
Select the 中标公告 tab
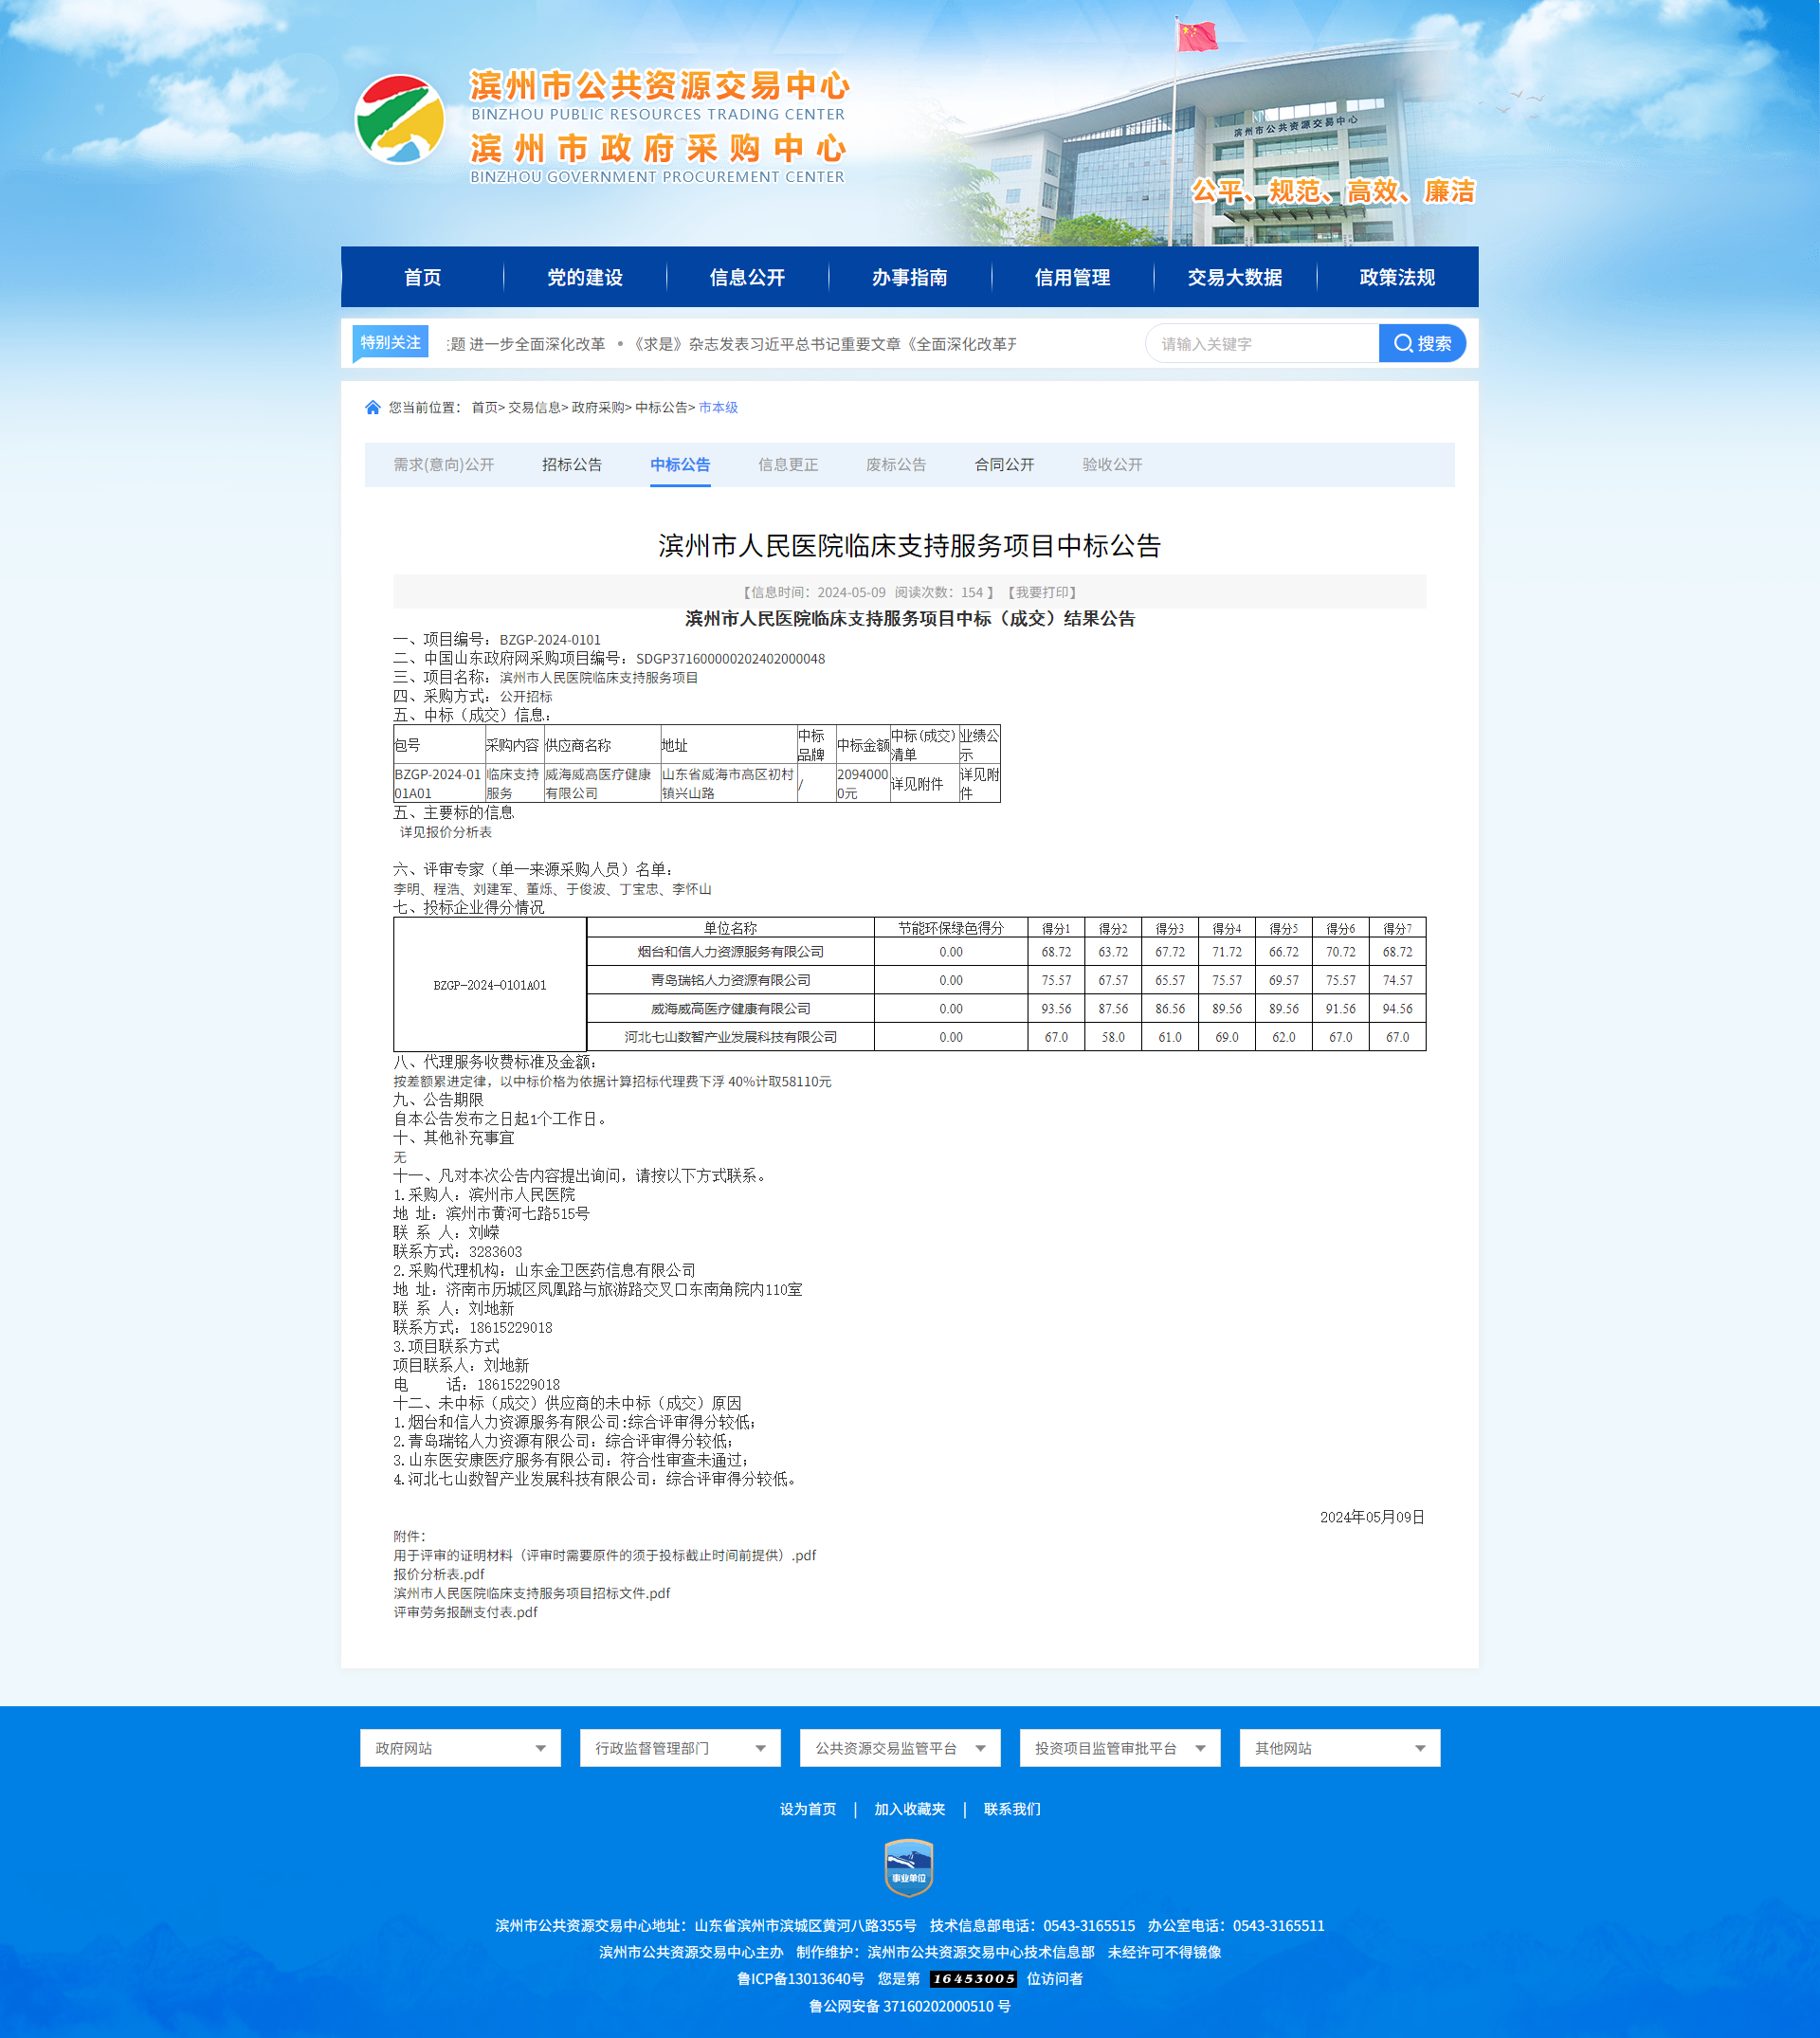point(680,464)
